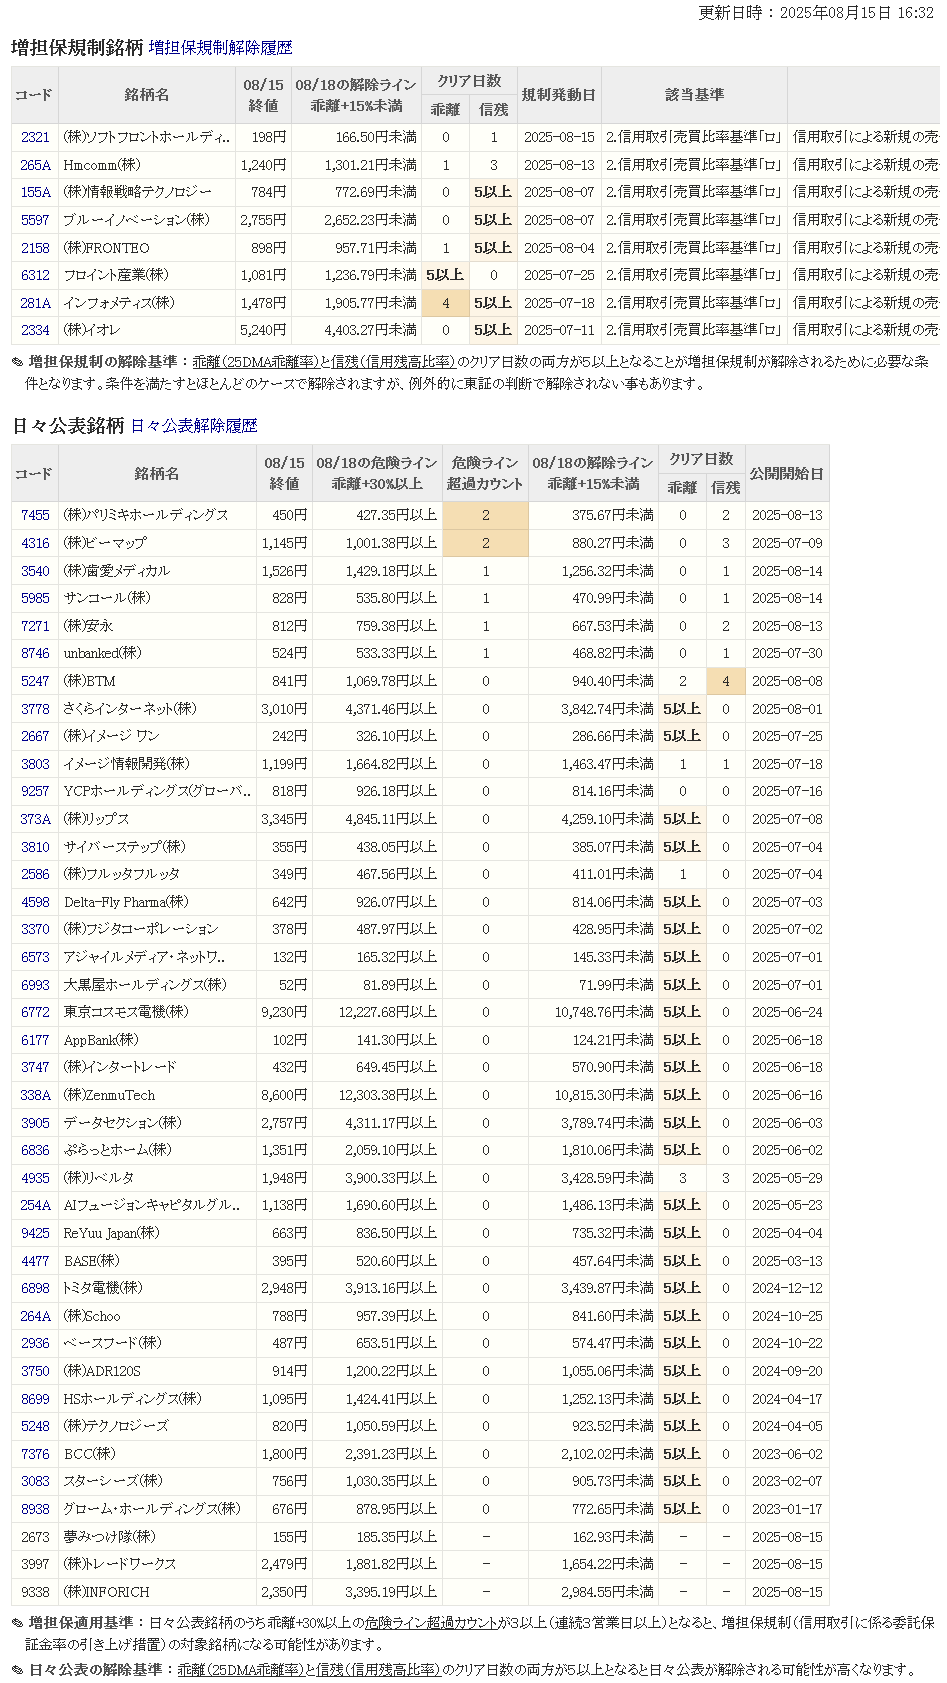The image size is (947, 1683).
Task: Open stock code 5597 link
Action: coord(35,220)
